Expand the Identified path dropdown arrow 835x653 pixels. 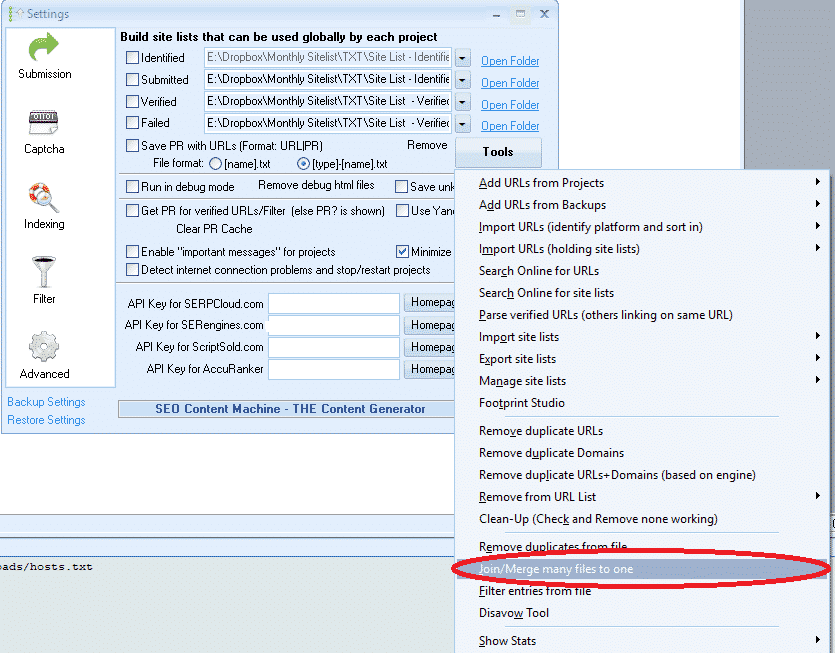click(x=463, y=58)
